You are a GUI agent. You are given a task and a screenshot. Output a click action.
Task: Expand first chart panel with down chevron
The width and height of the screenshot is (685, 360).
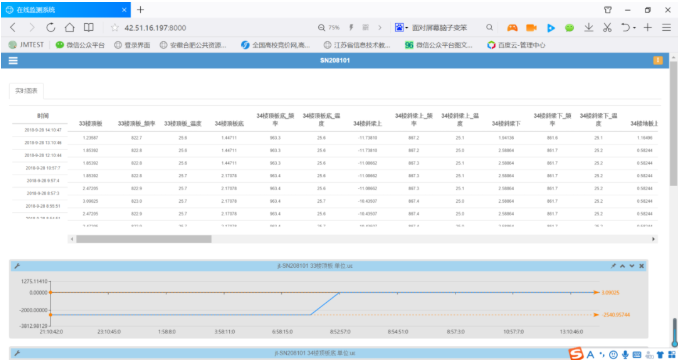click(632, 266)
